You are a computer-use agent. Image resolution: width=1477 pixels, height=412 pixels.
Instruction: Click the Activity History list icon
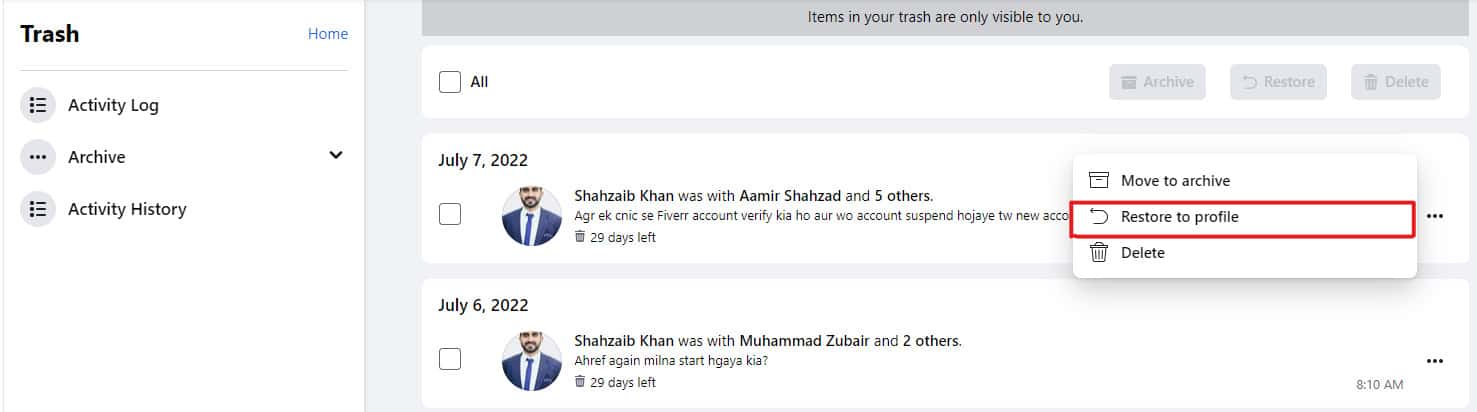click(x=38, y=209)
